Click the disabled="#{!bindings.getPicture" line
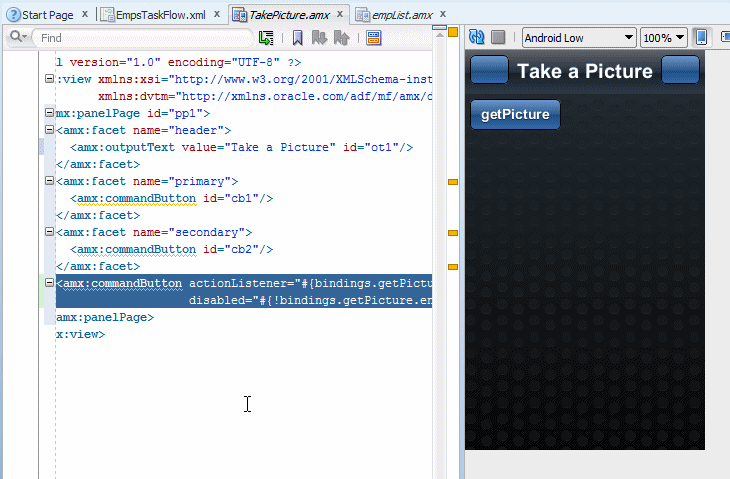The image size is (730, 479). 311,300
